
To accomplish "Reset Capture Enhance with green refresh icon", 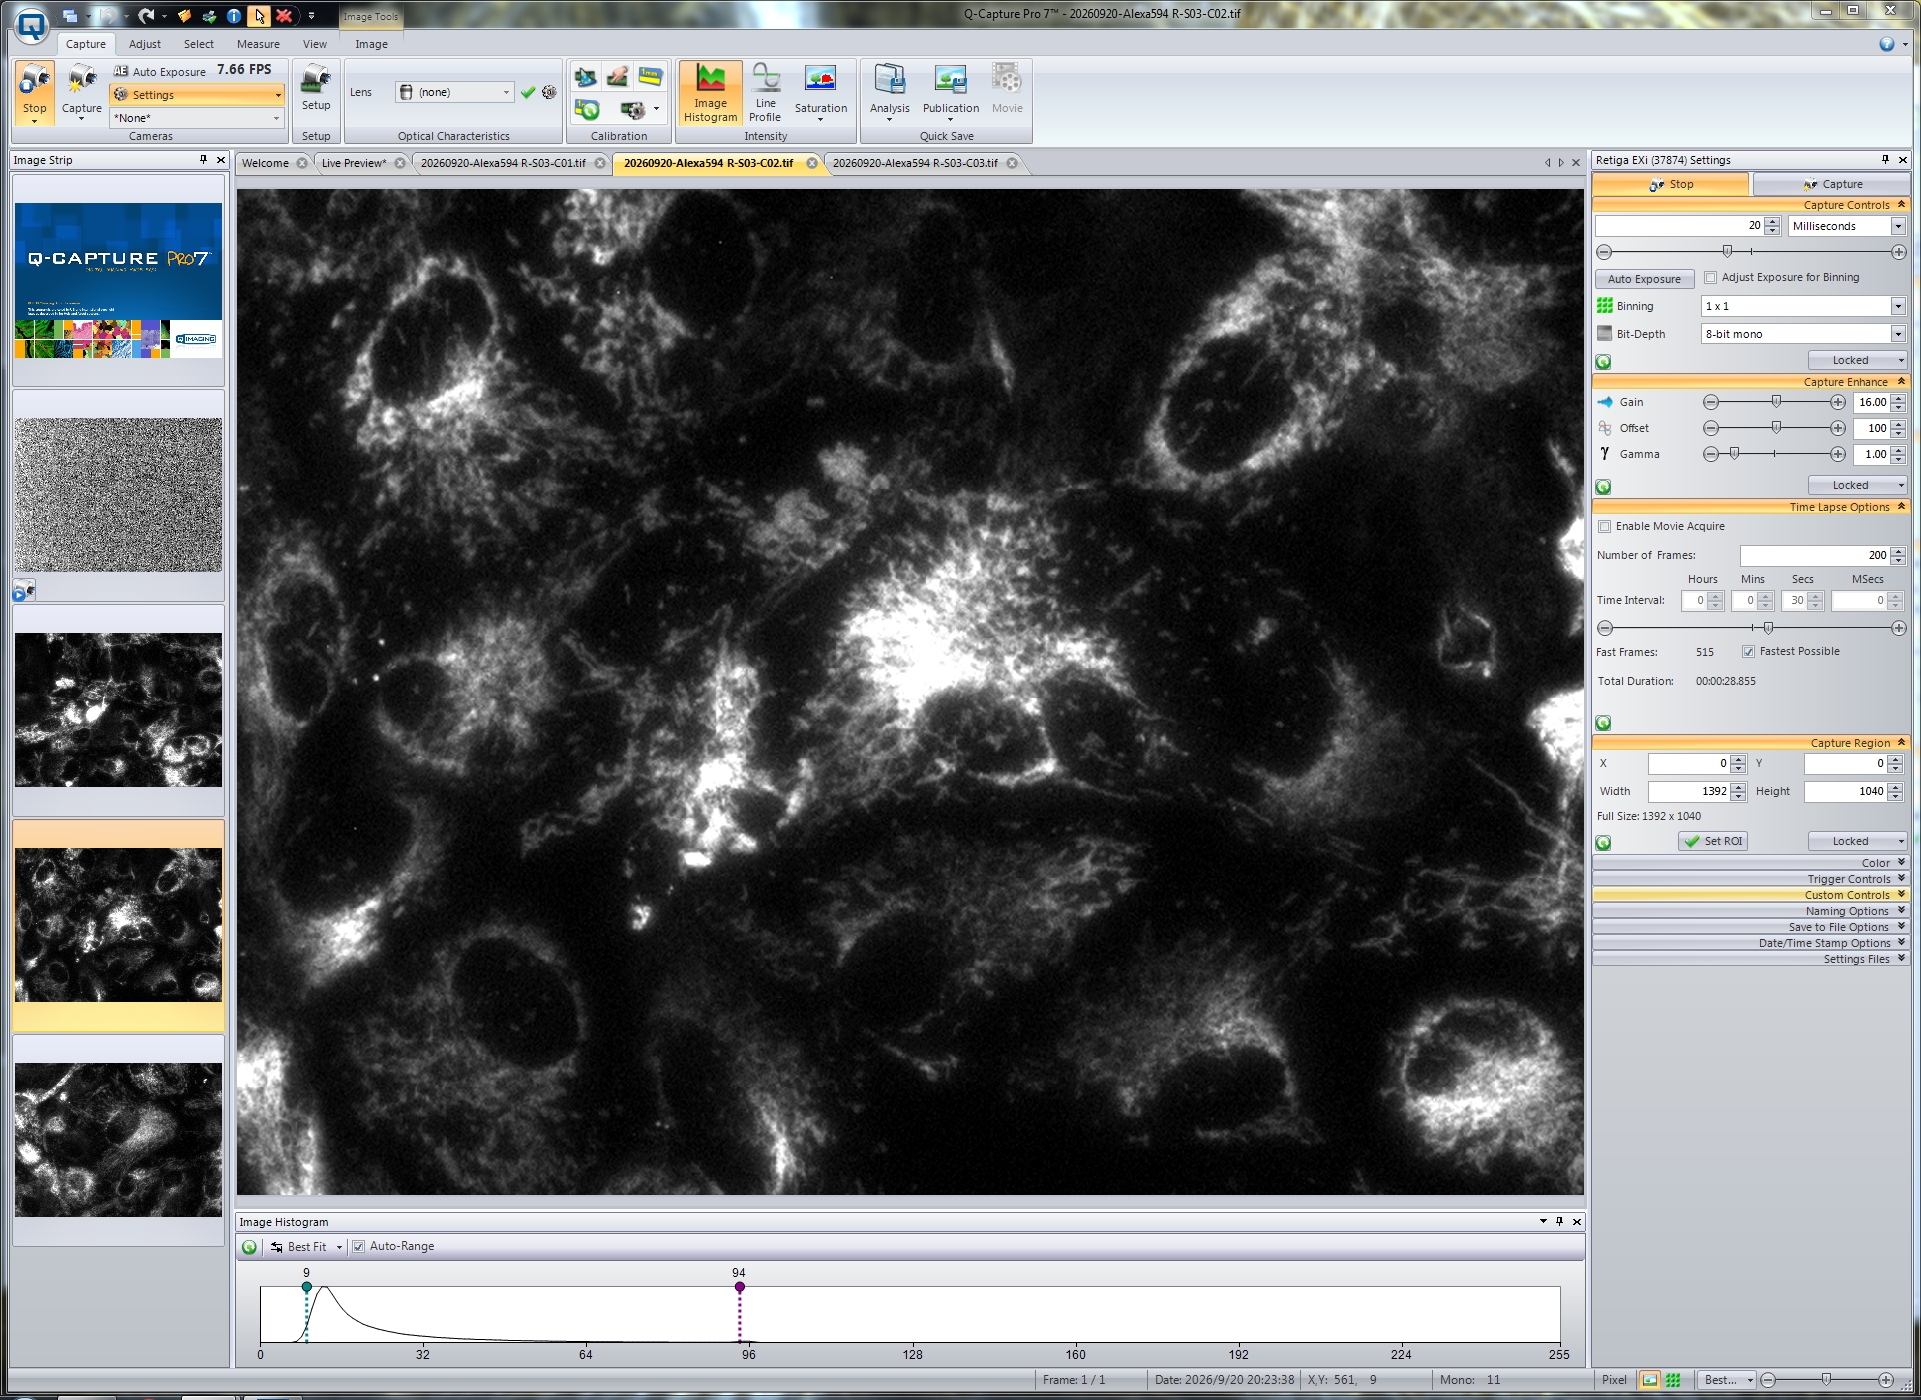I will pos(1603,487).
